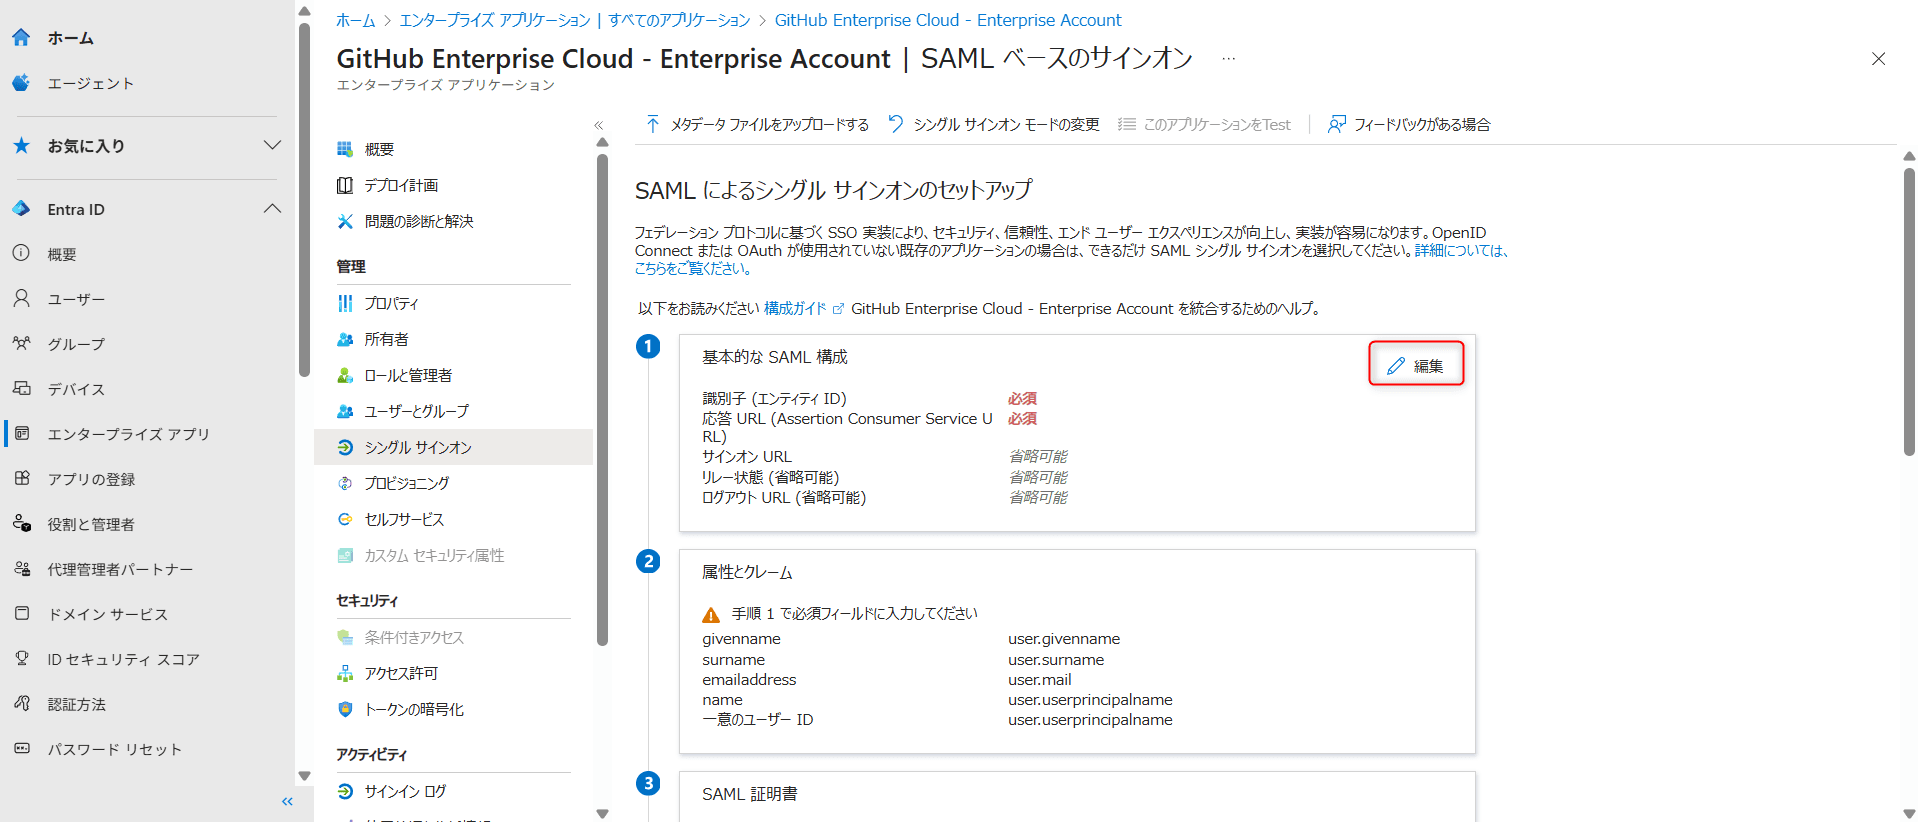Click the トークンの暗号化 shield icon
Viewport: 1918px width, 822px height.
point(345,709)
